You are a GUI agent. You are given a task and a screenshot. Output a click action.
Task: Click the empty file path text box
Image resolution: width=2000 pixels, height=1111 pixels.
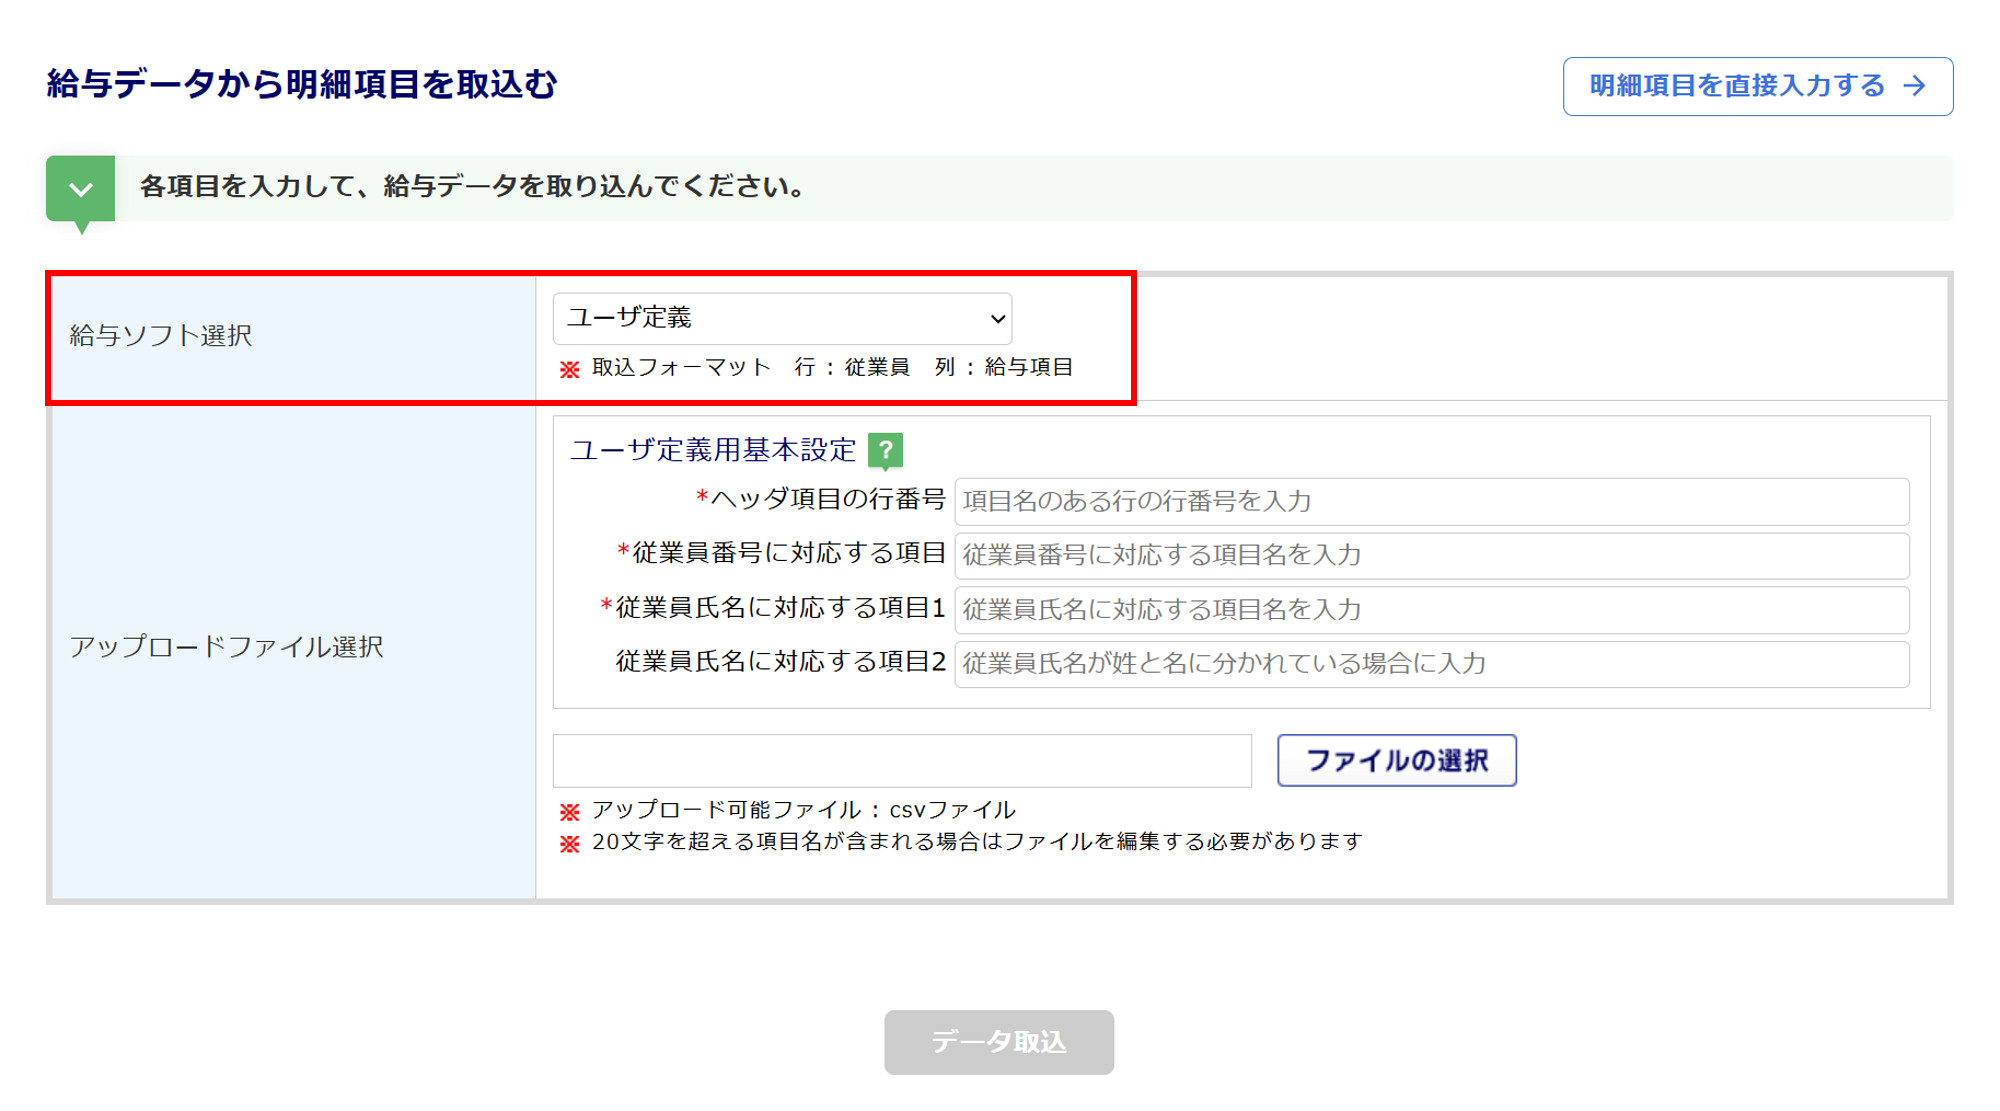pyautogui.click(x=901, y=761)
